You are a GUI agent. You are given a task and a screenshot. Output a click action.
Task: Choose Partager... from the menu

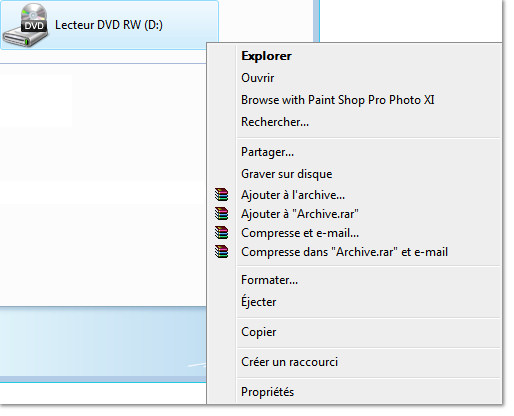267,152
